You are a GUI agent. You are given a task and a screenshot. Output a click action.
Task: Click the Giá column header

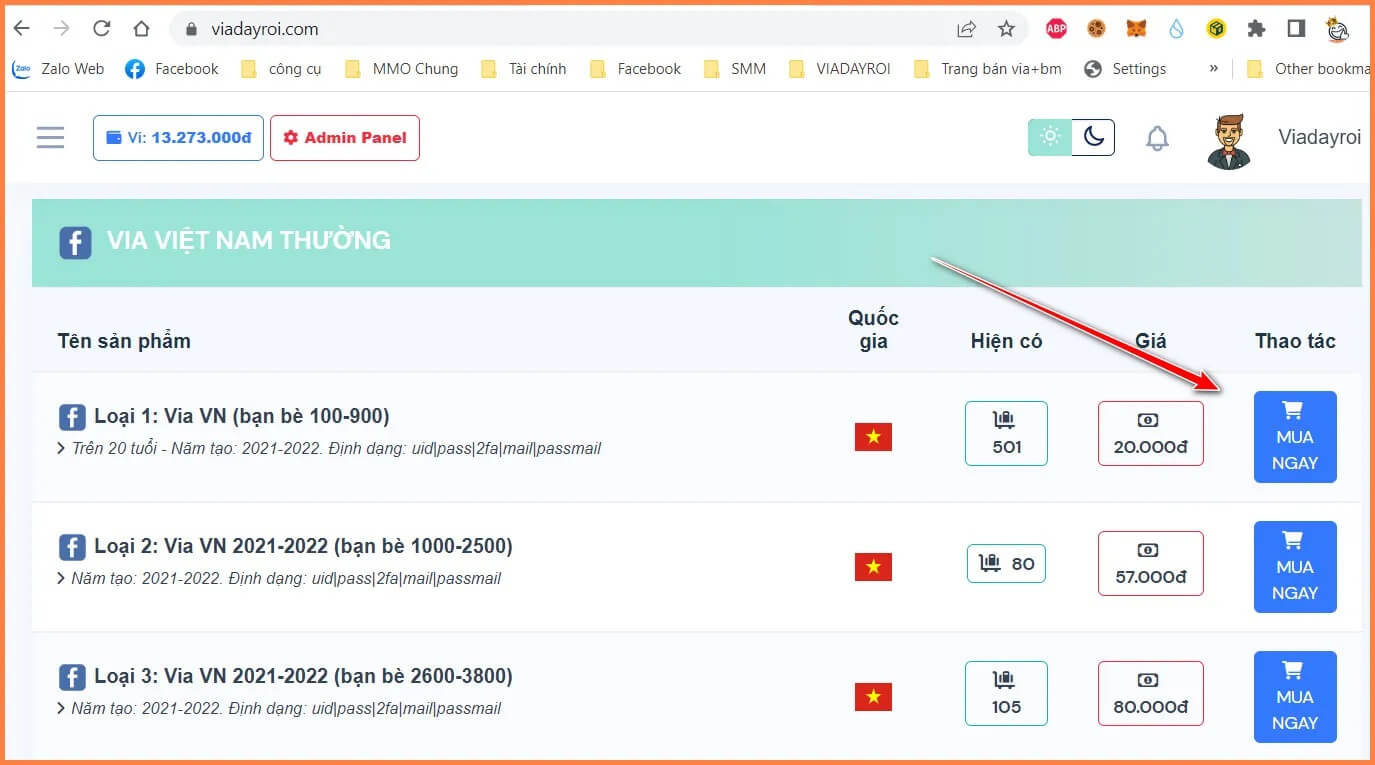coord(1150,341)
